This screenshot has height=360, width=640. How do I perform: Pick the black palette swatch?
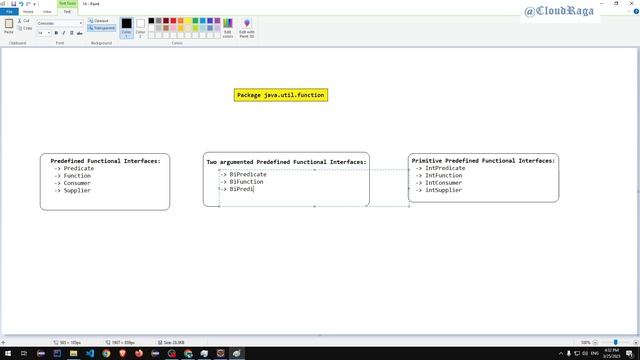click(151, 20)
